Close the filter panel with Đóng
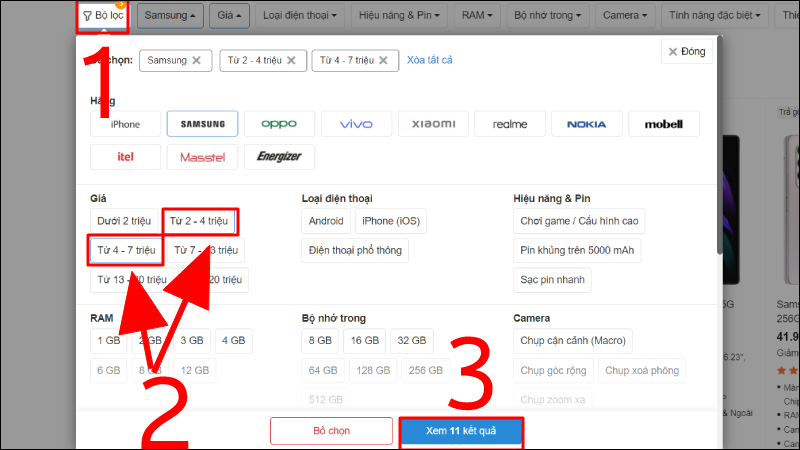Image resolution: width=800 pixels, height=450 pixels. click(x=687, y=52)
